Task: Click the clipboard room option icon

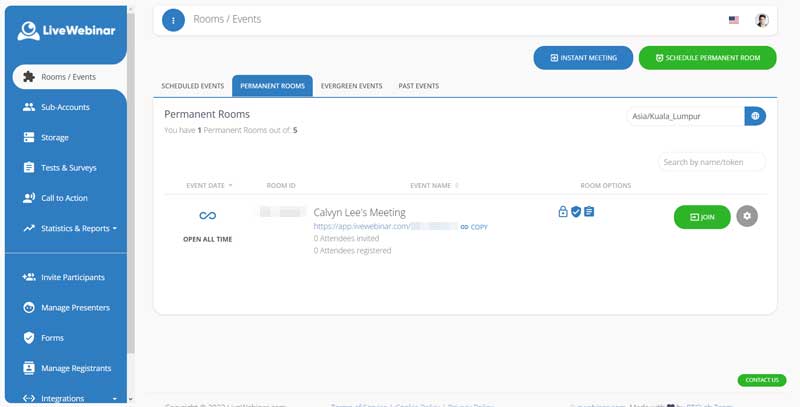Action: click(589, 211)
